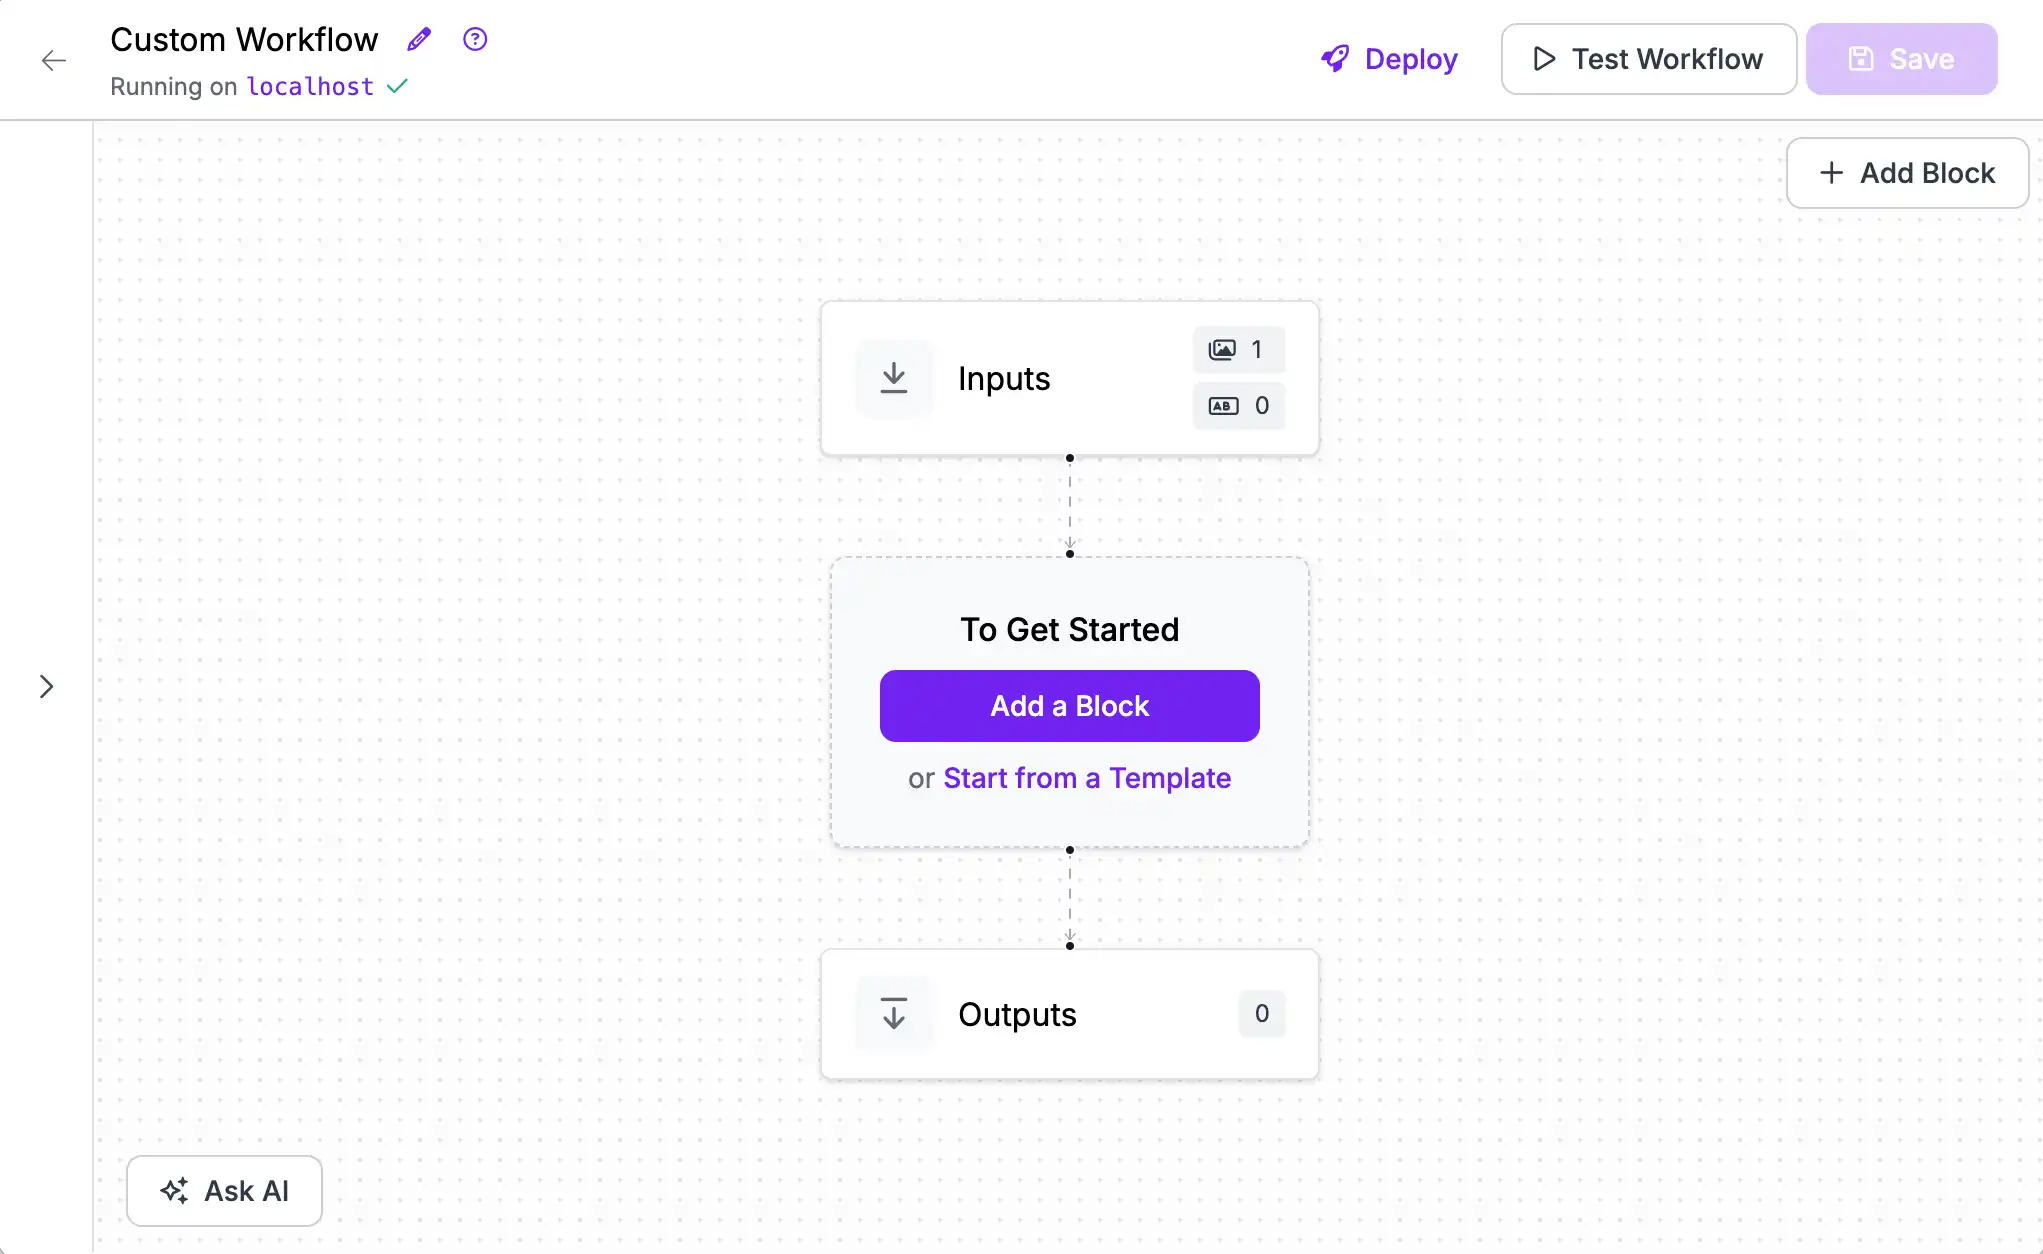Open the Deploy menu item
The height and width of the screenshot is (1254, 2043).
(x=1388, y=58)
